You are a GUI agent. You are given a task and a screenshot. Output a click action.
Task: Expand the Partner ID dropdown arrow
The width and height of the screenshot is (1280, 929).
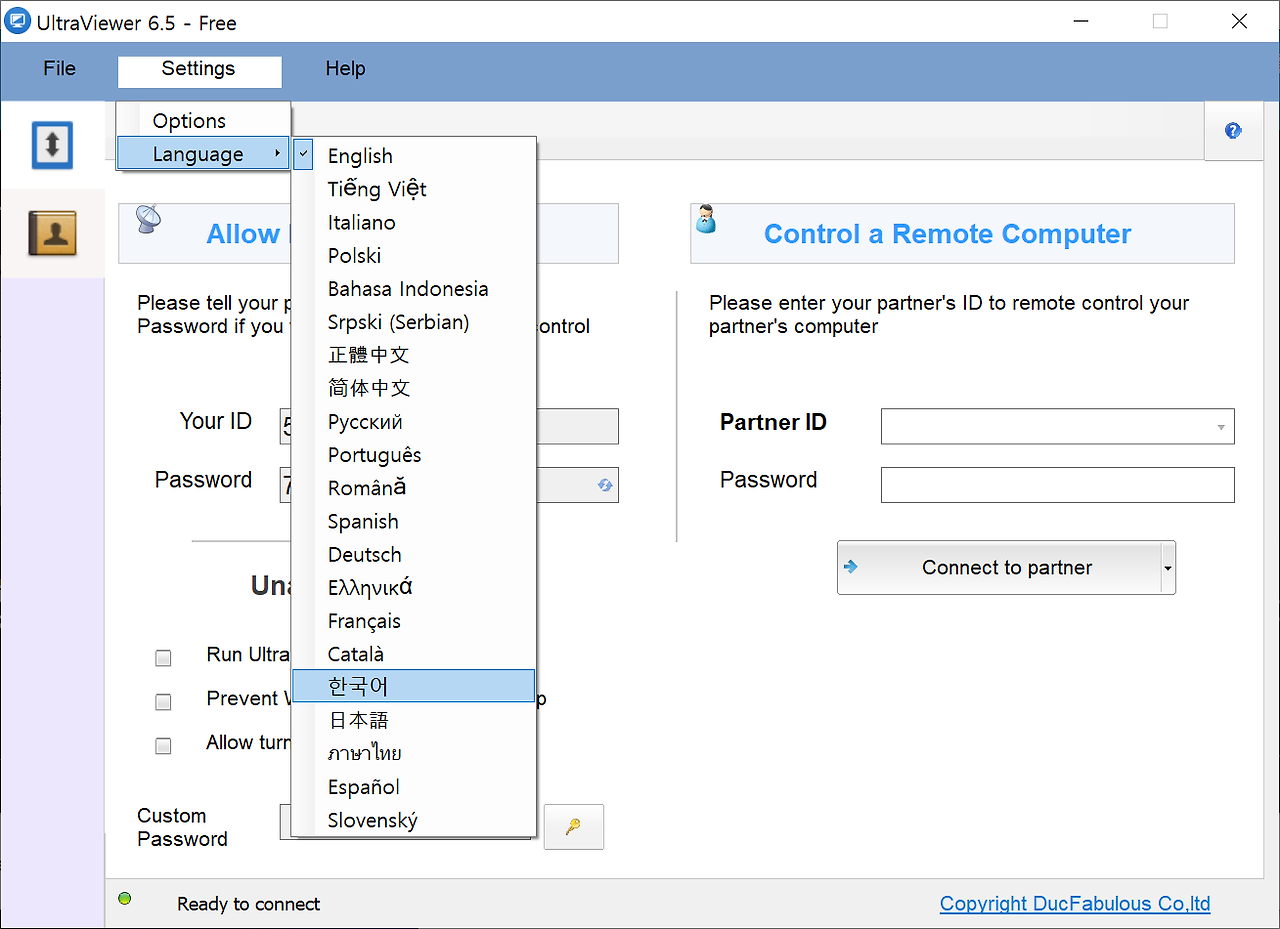(x=1221, y=427)
